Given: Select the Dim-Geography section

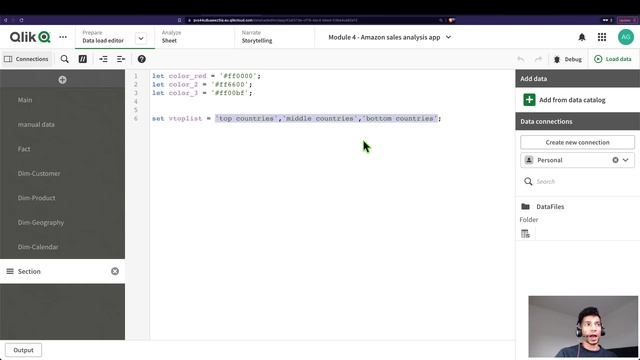Looking at the screenshot, I should [62, 222].
